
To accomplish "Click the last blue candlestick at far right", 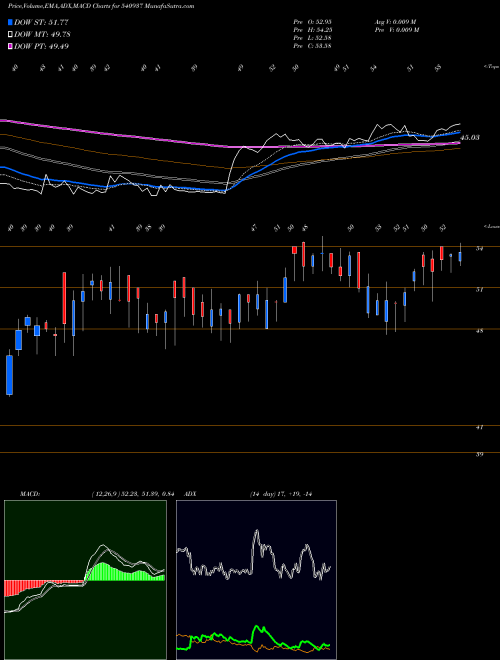I will click(460, 257).
